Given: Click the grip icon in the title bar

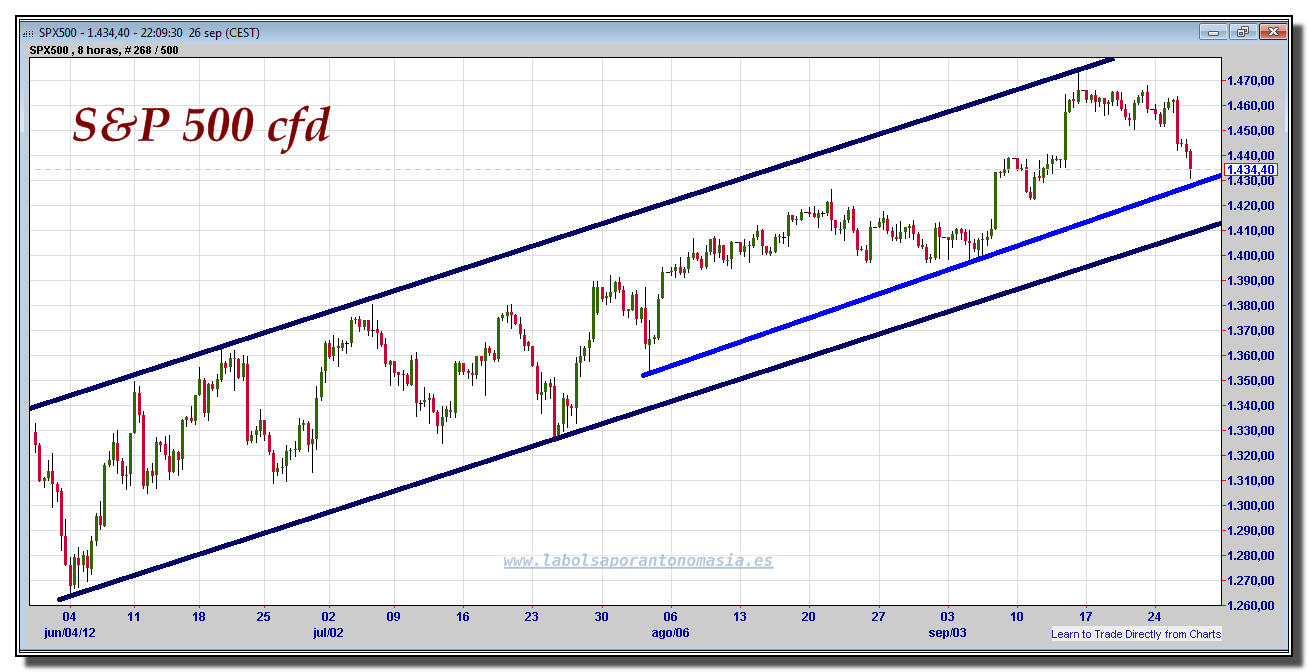Looking at the screenshot, I should tap(28, 33).
